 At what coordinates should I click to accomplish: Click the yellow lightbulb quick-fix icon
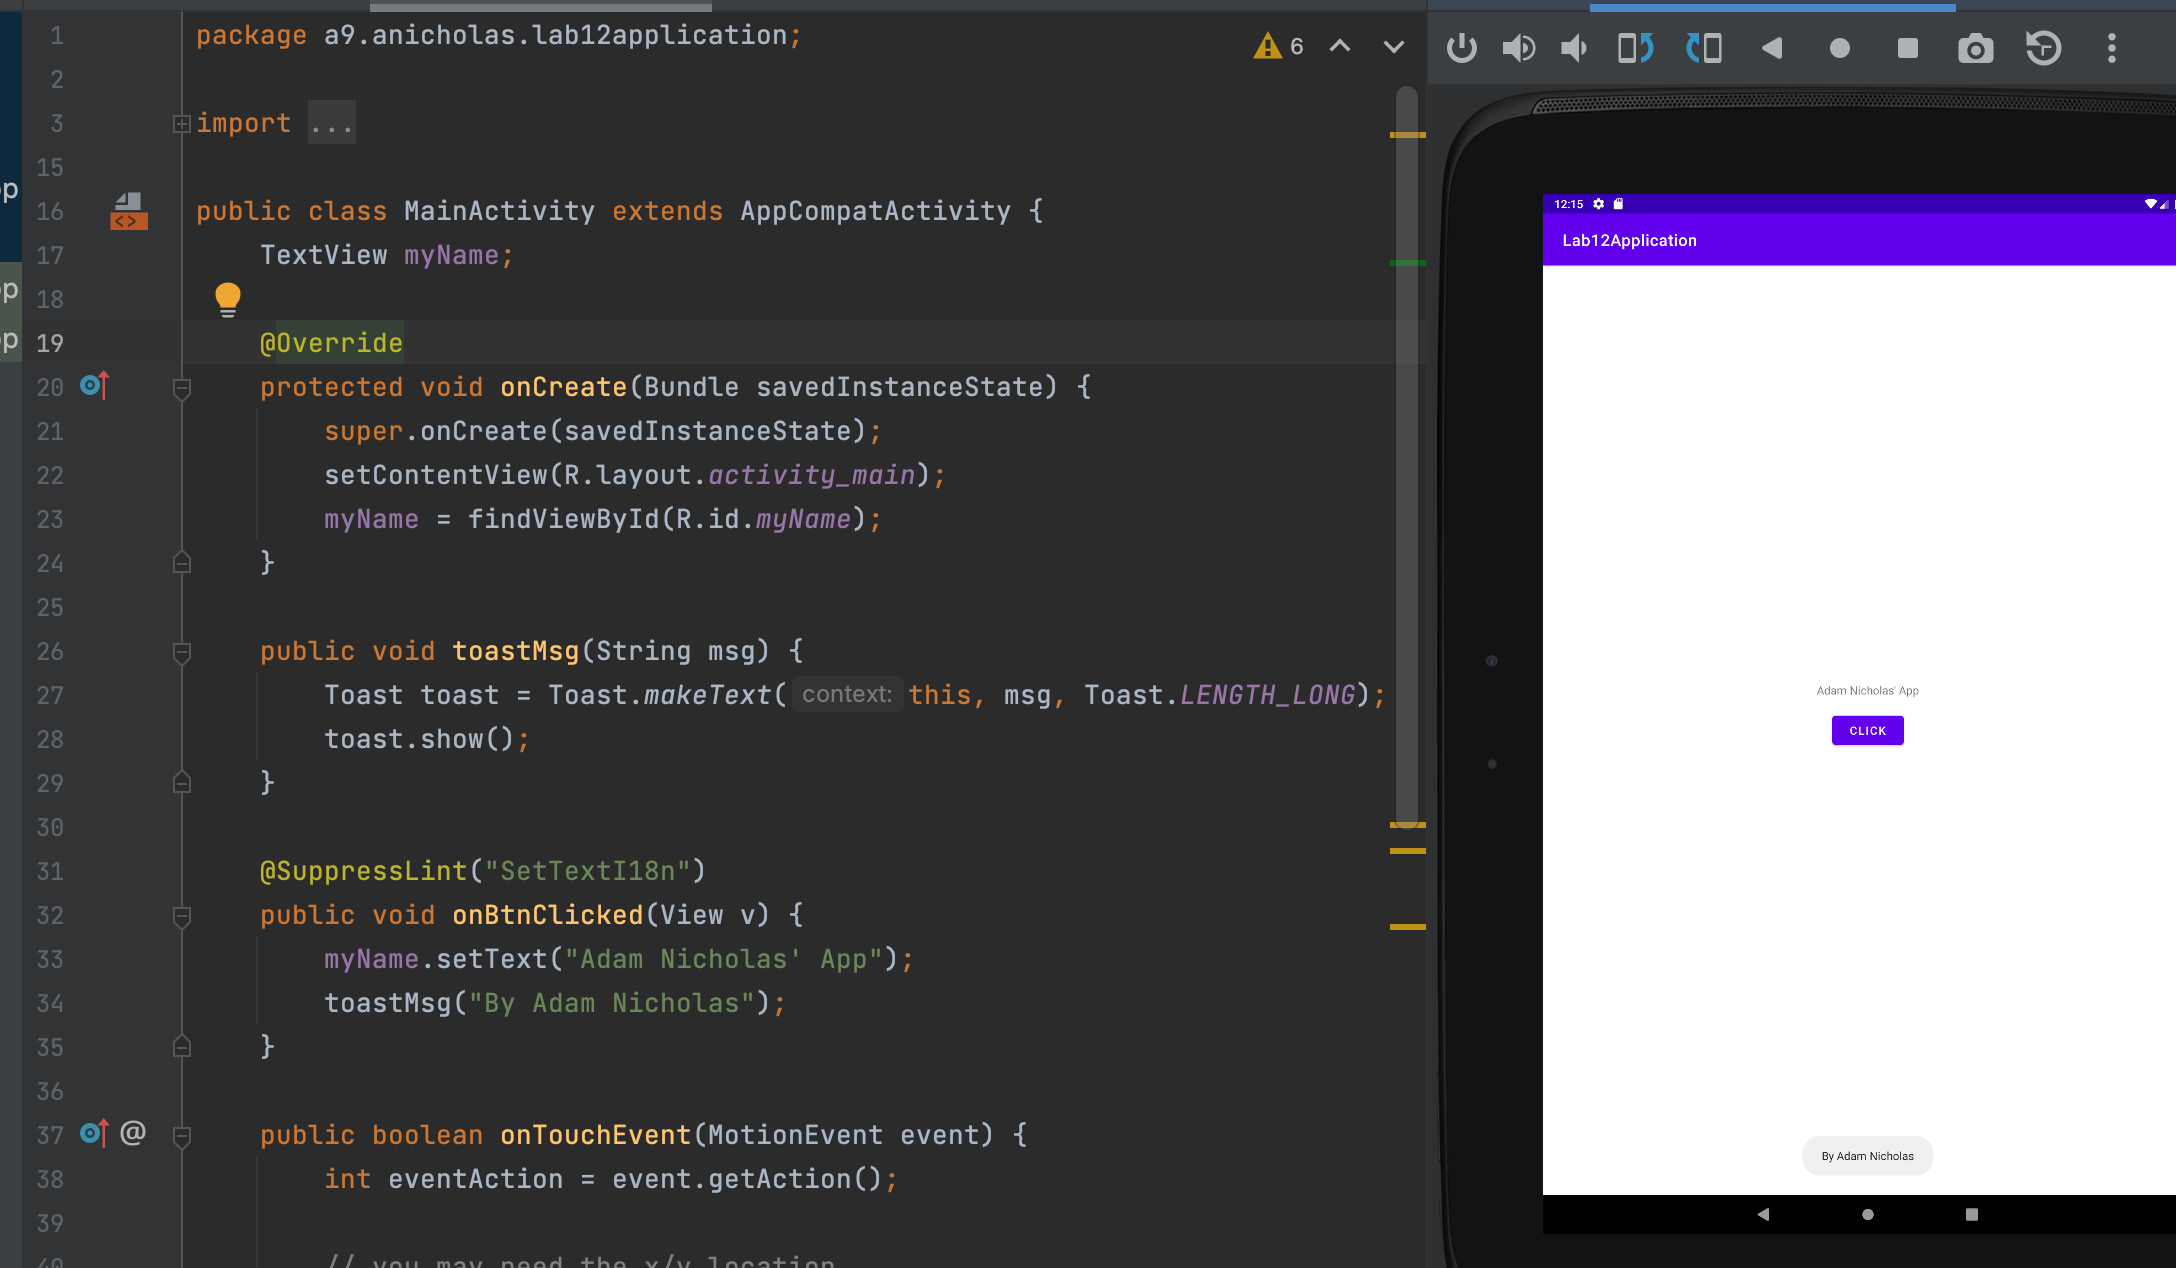coord(228,299)
